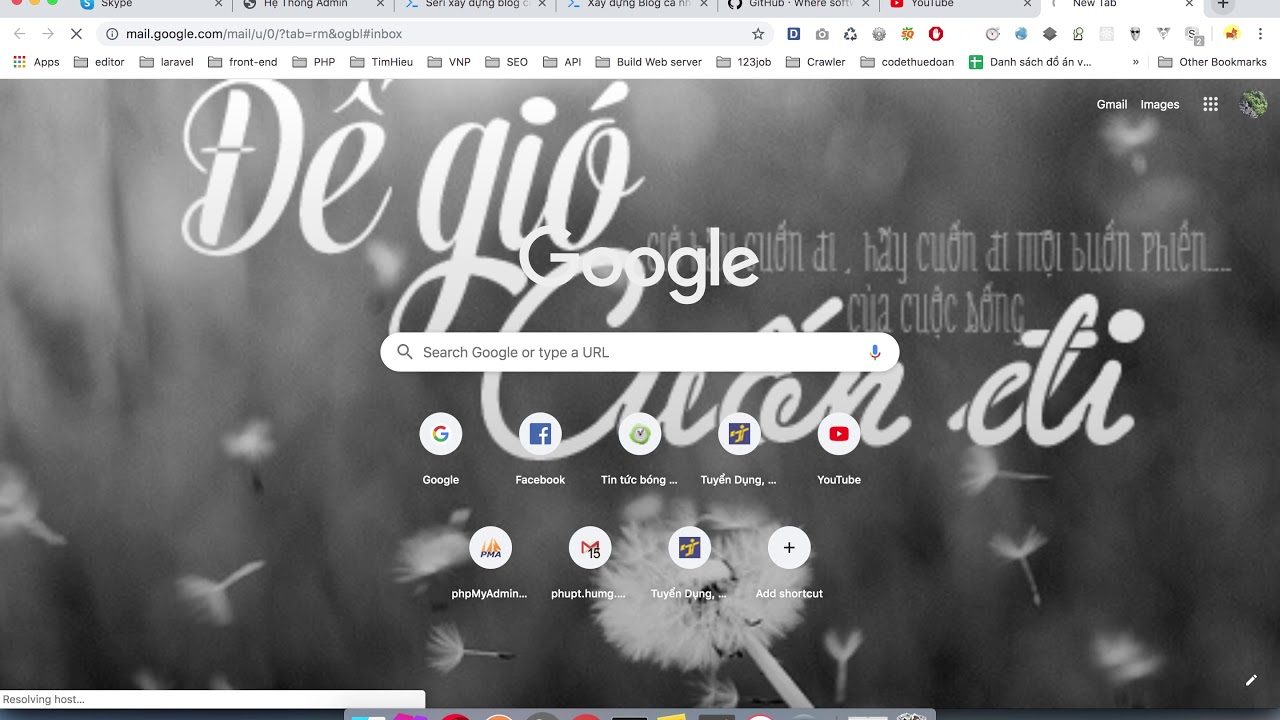The image size is (1280, 720).
Task: Click the blue globe extension icon
Action: [1021, 34]
